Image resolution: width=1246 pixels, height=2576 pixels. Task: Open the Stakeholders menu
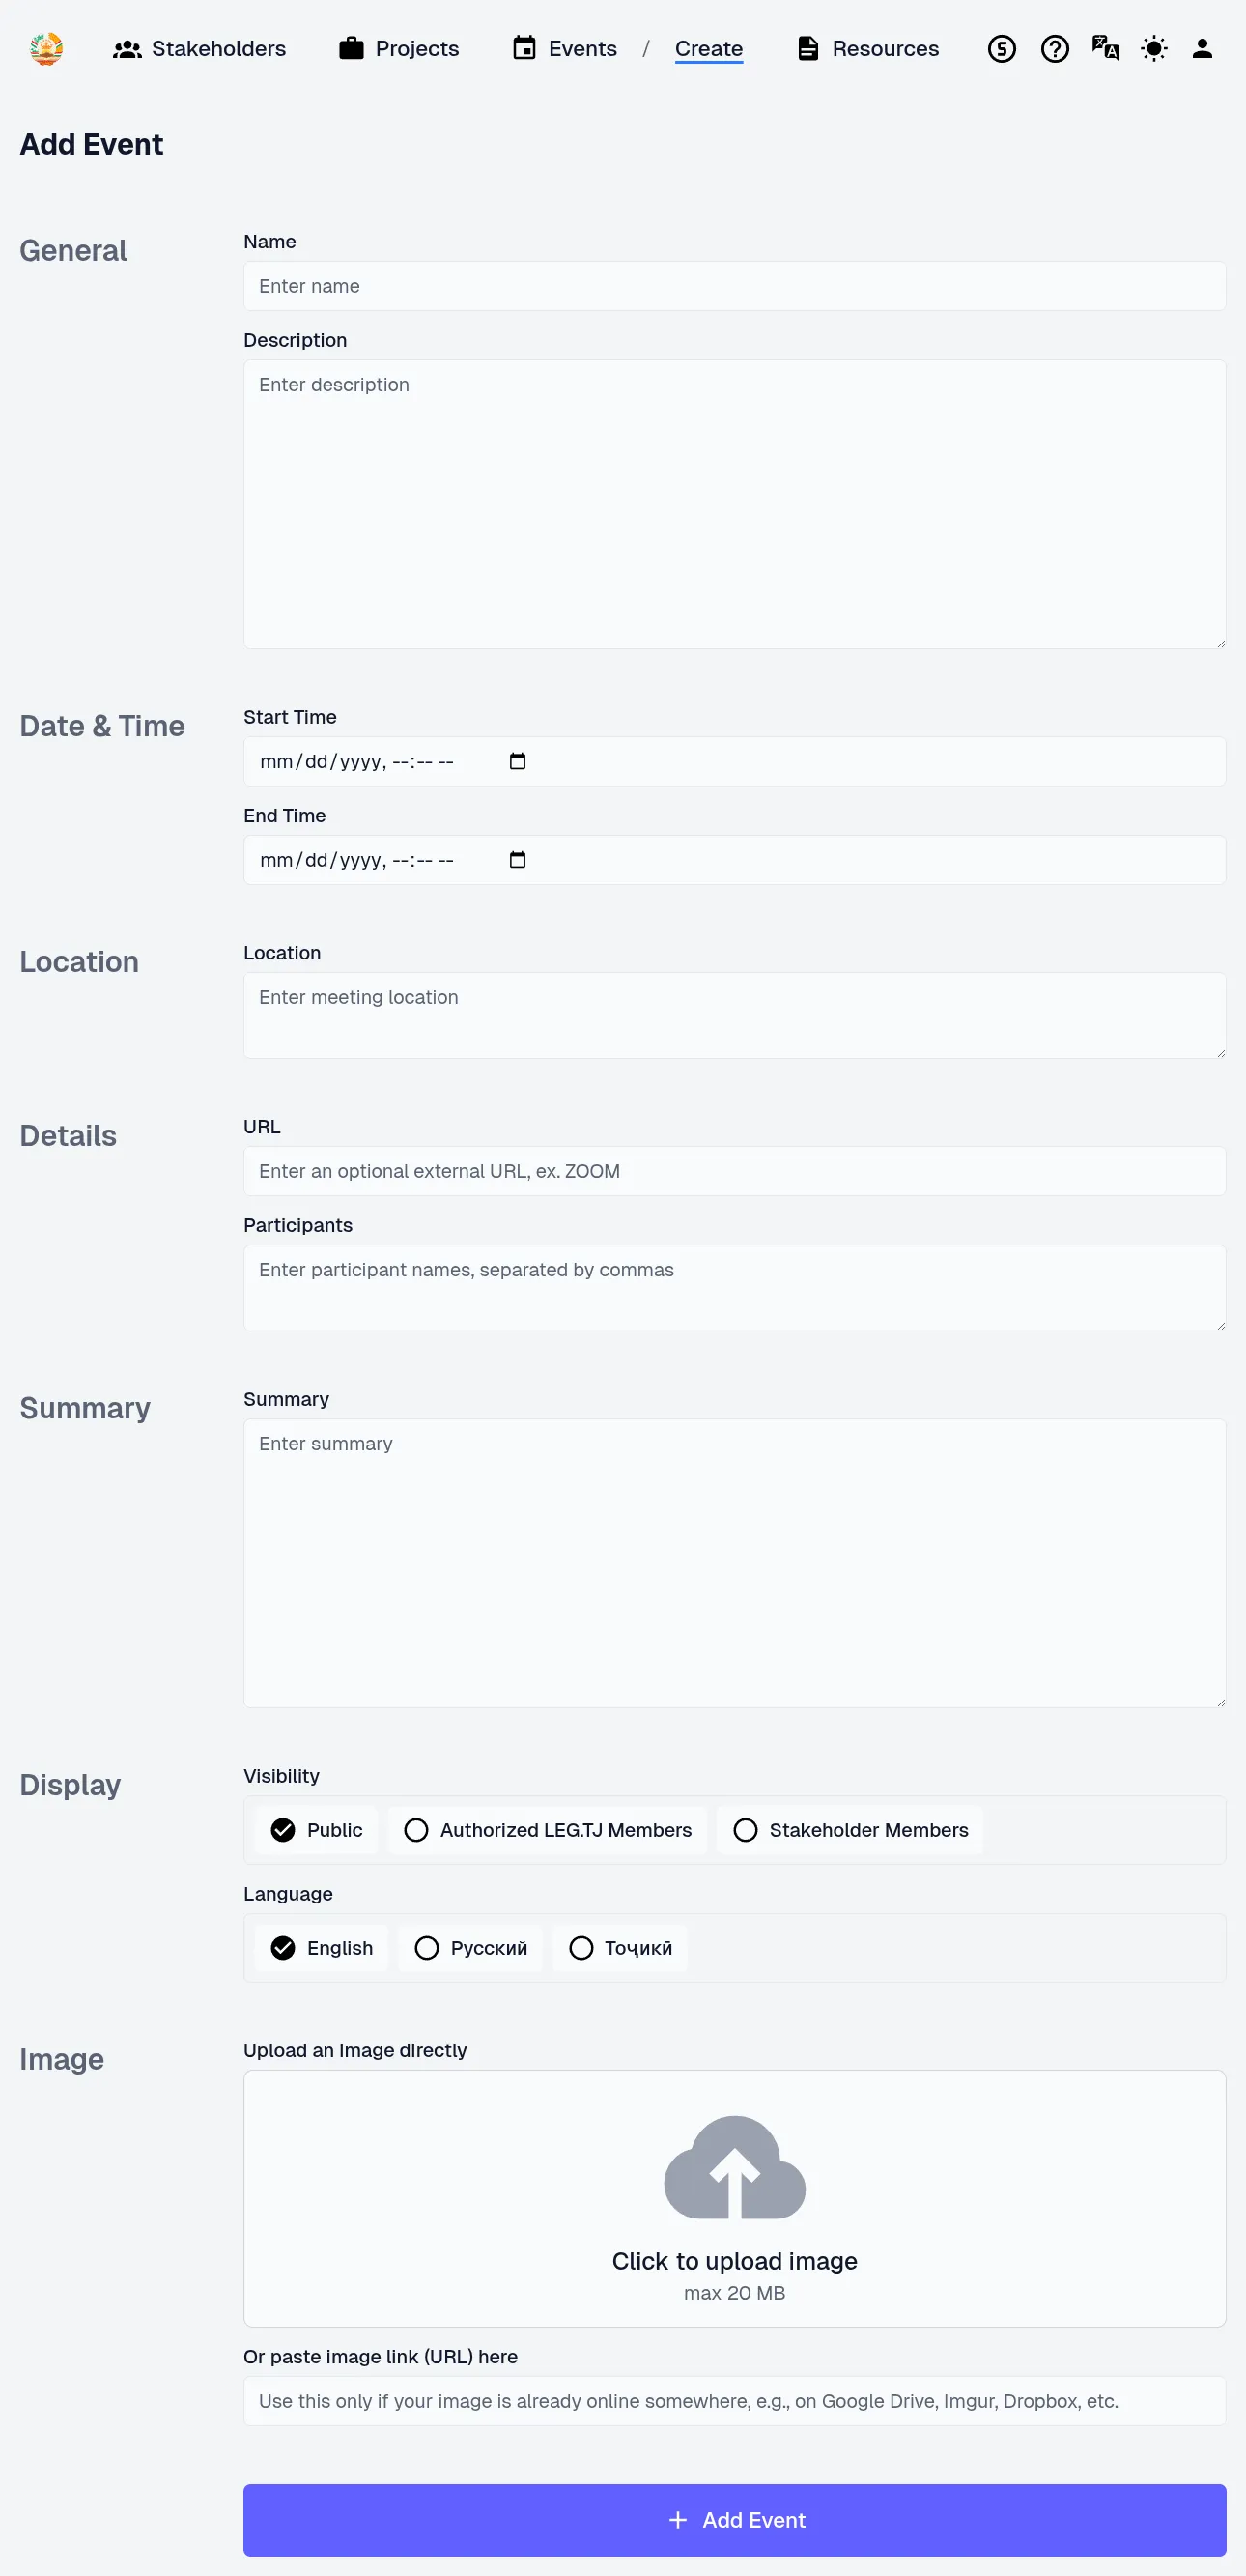(199, 48)
